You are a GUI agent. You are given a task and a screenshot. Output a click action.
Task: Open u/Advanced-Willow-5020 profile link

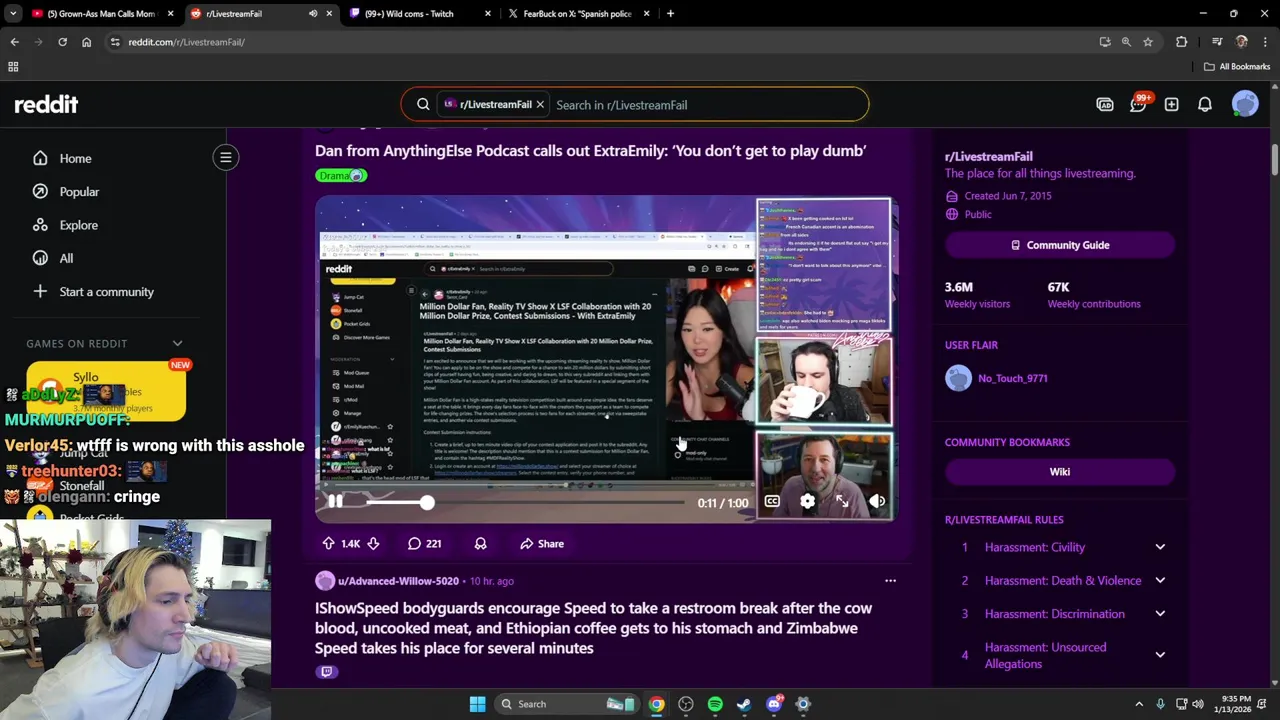tap(398, 581)
